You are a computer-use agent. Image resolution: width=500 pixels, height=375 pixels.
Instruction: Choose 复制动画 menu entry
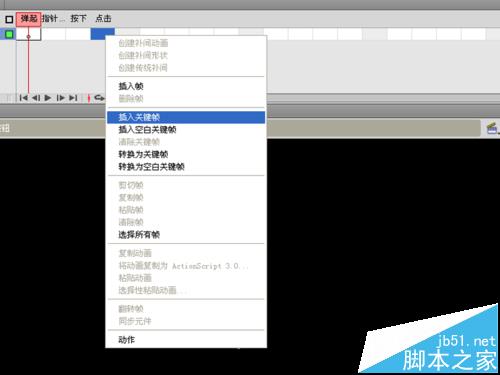(x=186, y=253)
